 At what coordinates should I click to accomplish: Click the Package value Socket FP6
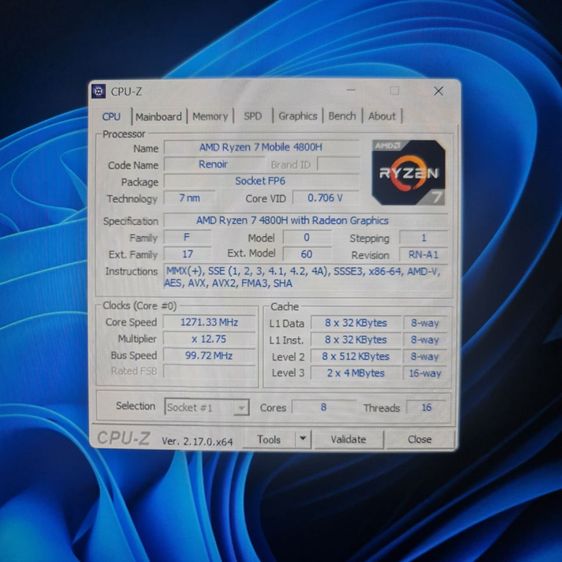tap(261, 181)
